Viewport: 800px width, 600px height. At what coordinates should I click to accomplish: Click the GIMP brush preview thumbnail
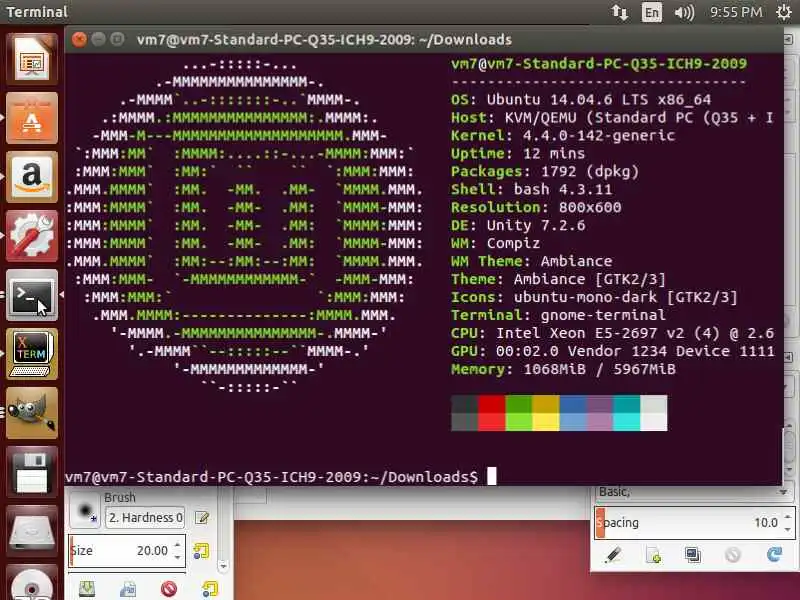click(x=84, y=510)
